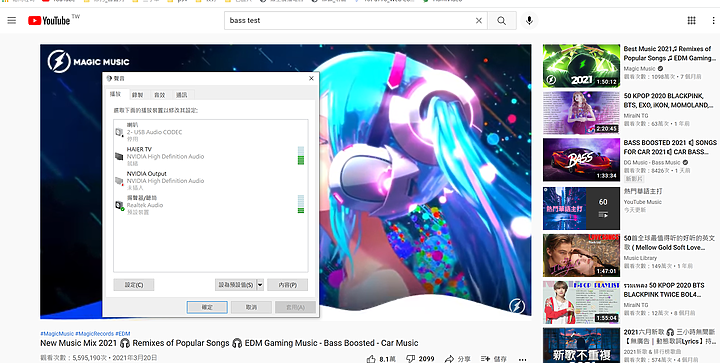
Task: Go to YouTube home via logo
Action: tap(49, 20)
